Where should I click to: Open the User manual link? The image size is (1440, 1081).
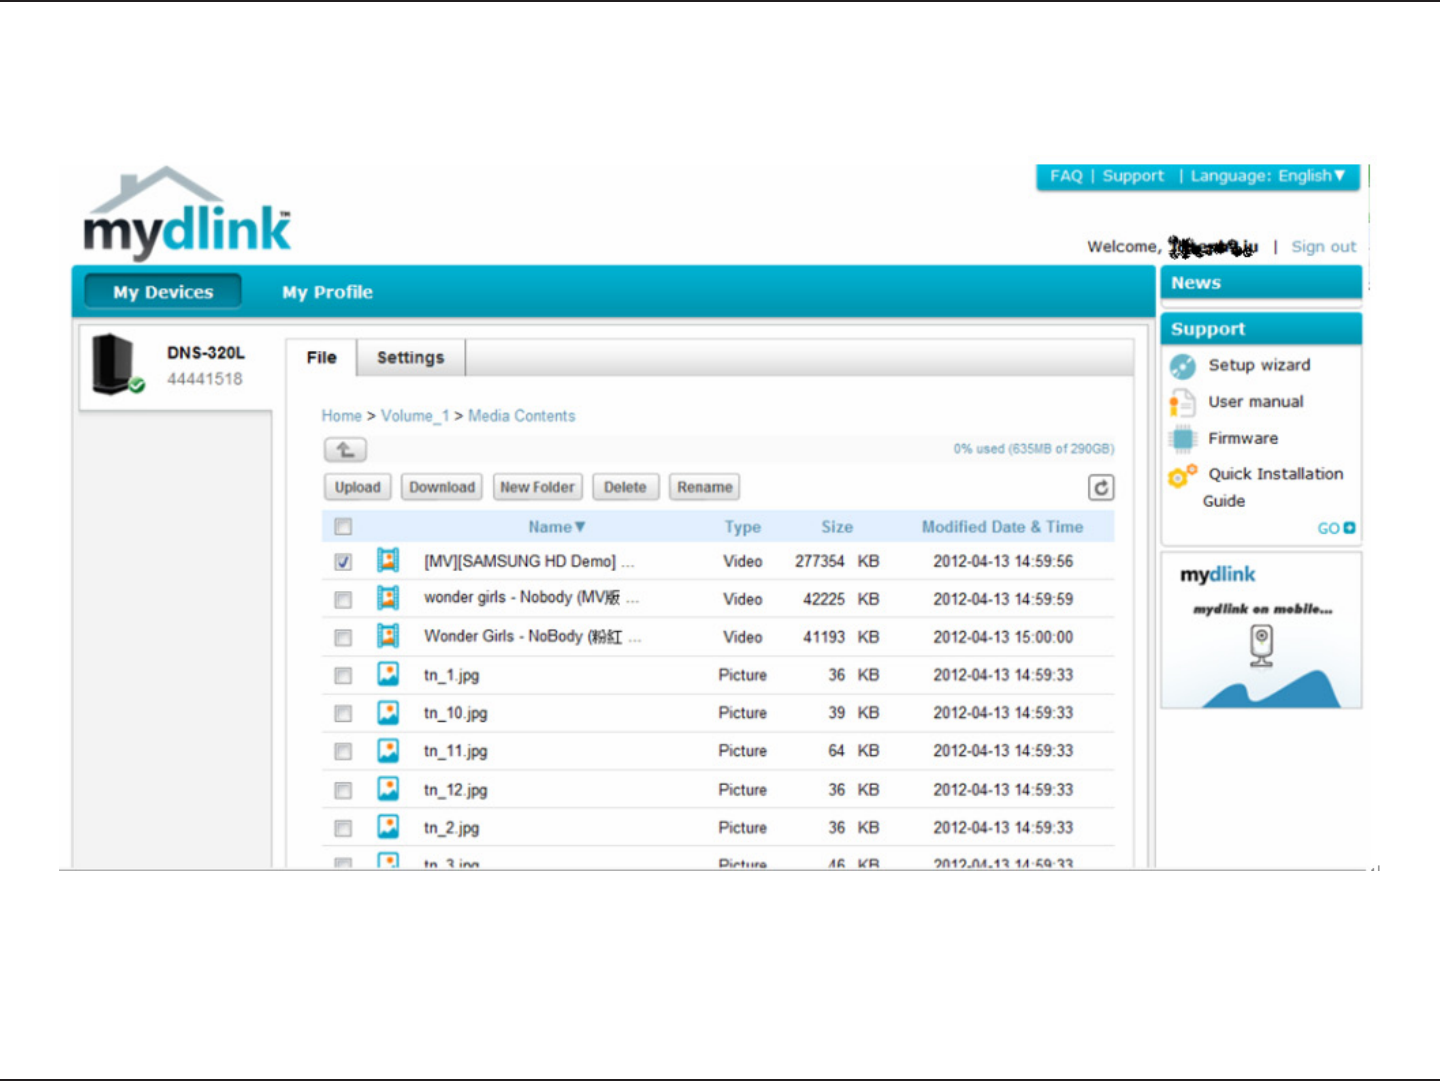point(1256,402)
